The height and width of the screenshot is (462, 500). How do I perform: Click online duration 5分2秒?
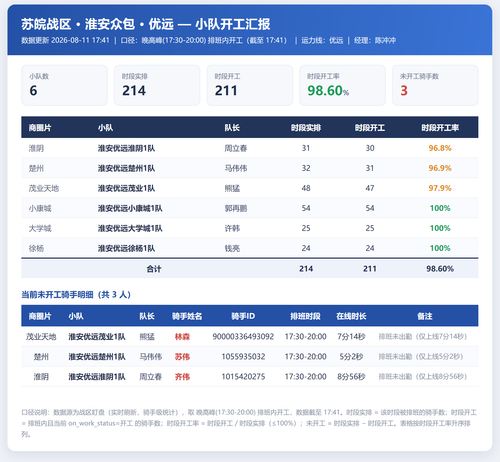point(351,357)
